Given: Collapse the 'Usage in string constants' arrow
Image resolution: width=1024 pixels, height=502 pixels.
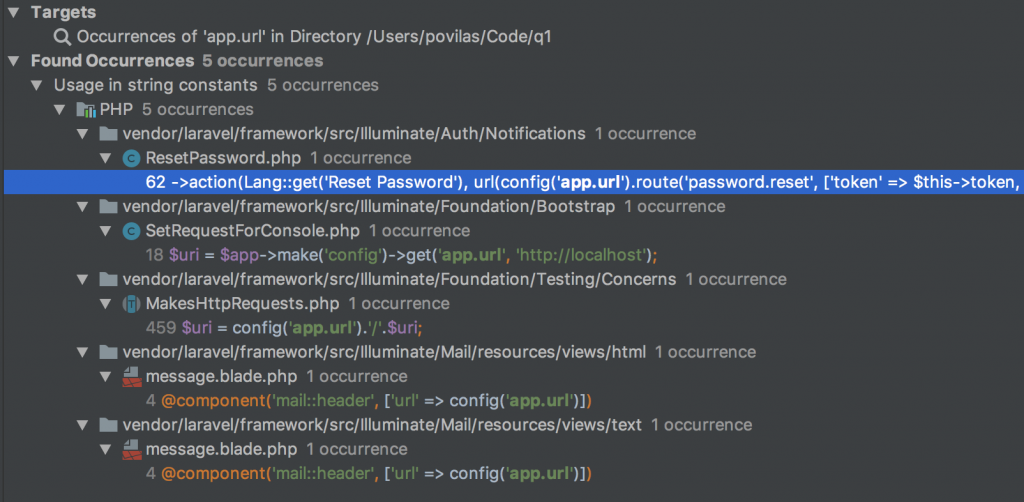Looking at the screenshot, I should click(37, 86).
